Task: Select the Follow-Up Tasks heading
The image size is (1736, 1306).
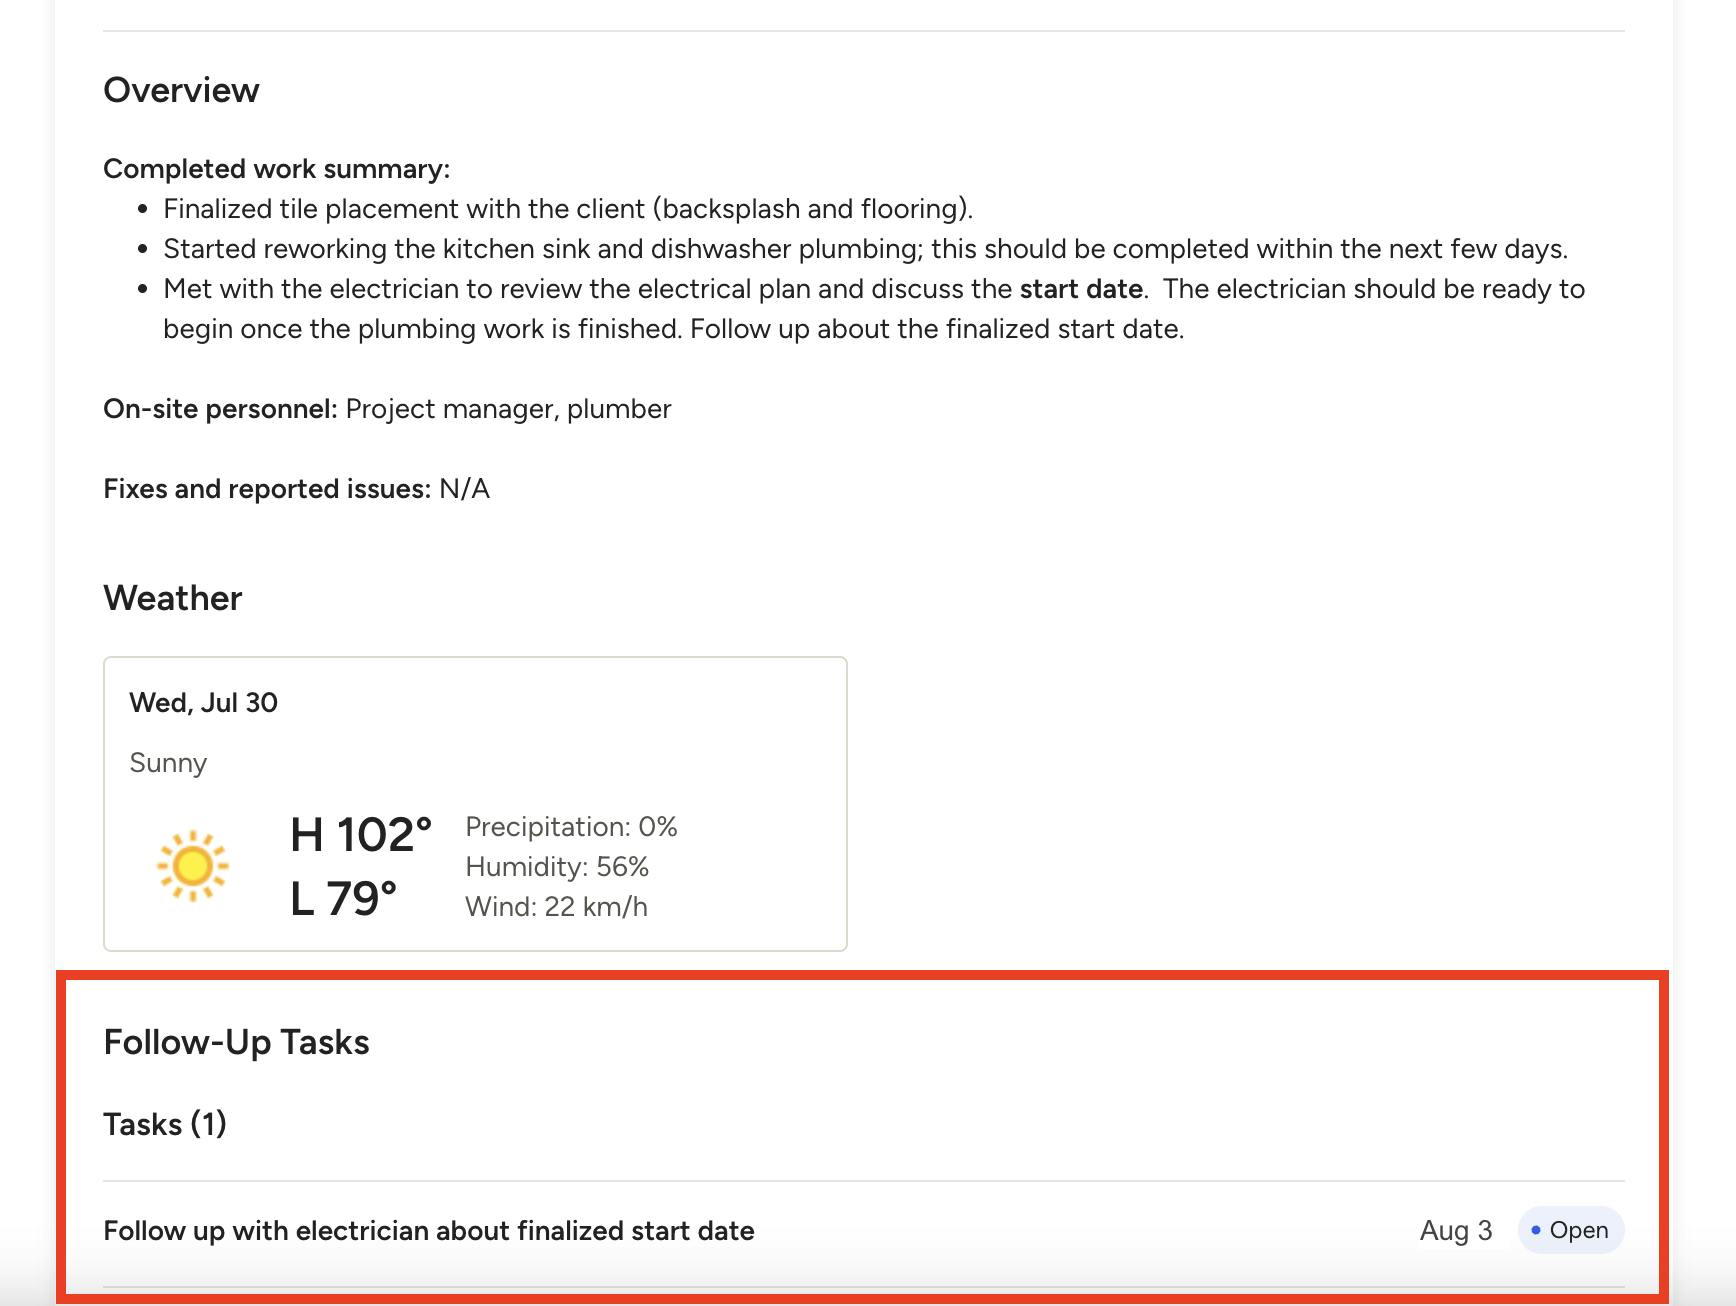Action: (236, 1042)
